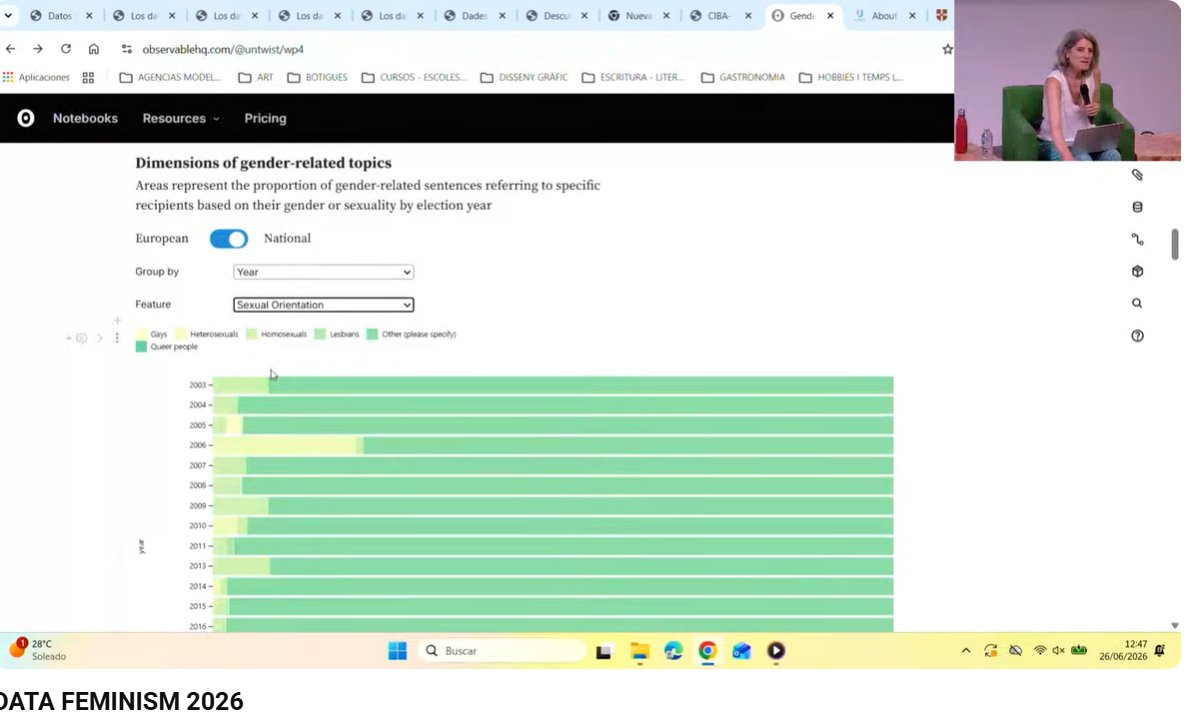Open the Group by Year dropdown
Viewport: 1192px width, 717px height.
323,272
